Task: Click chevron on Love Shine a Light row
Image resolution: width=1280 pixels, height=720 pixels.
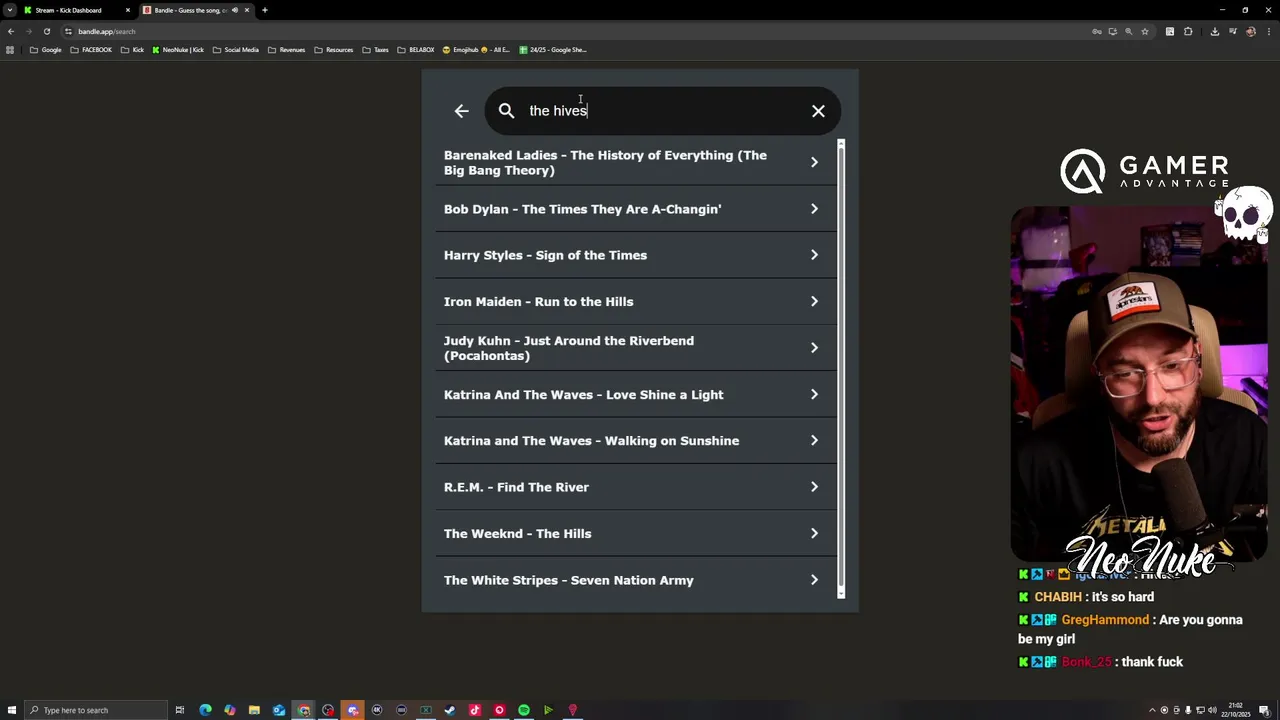Action: pos(814,394)
